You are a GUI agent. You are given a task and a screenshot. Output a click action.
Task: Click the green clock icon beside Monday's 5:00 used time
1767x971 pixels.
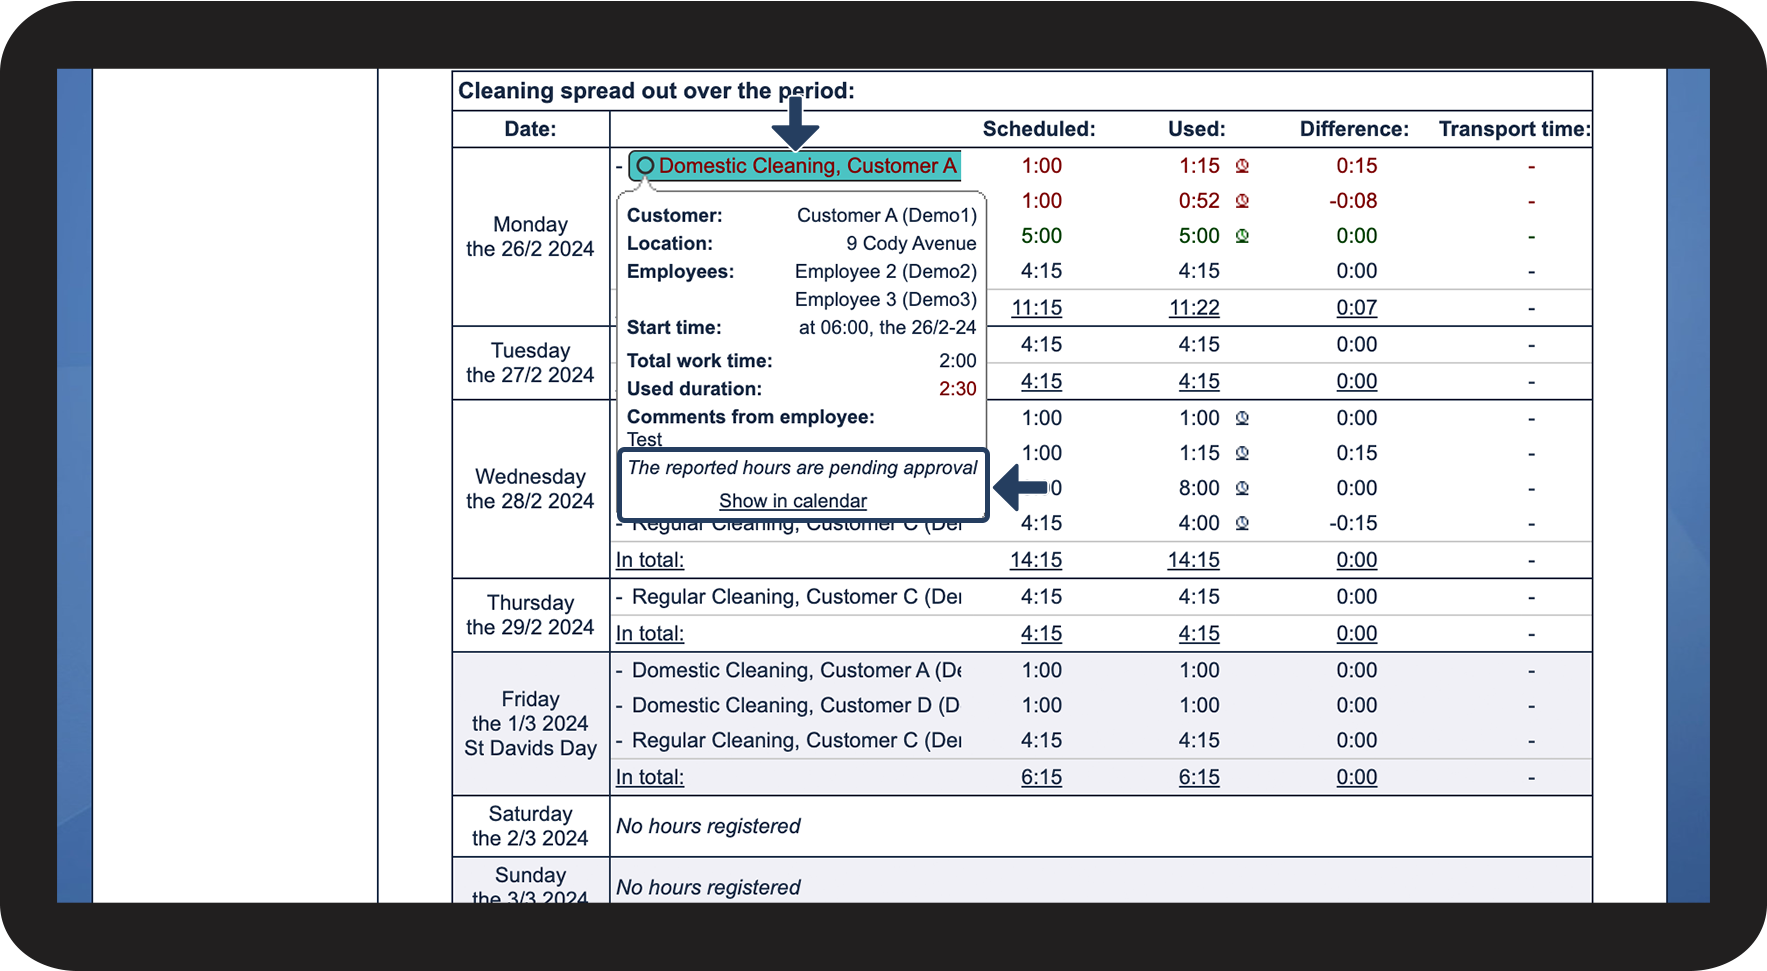tap(1242, 236)
